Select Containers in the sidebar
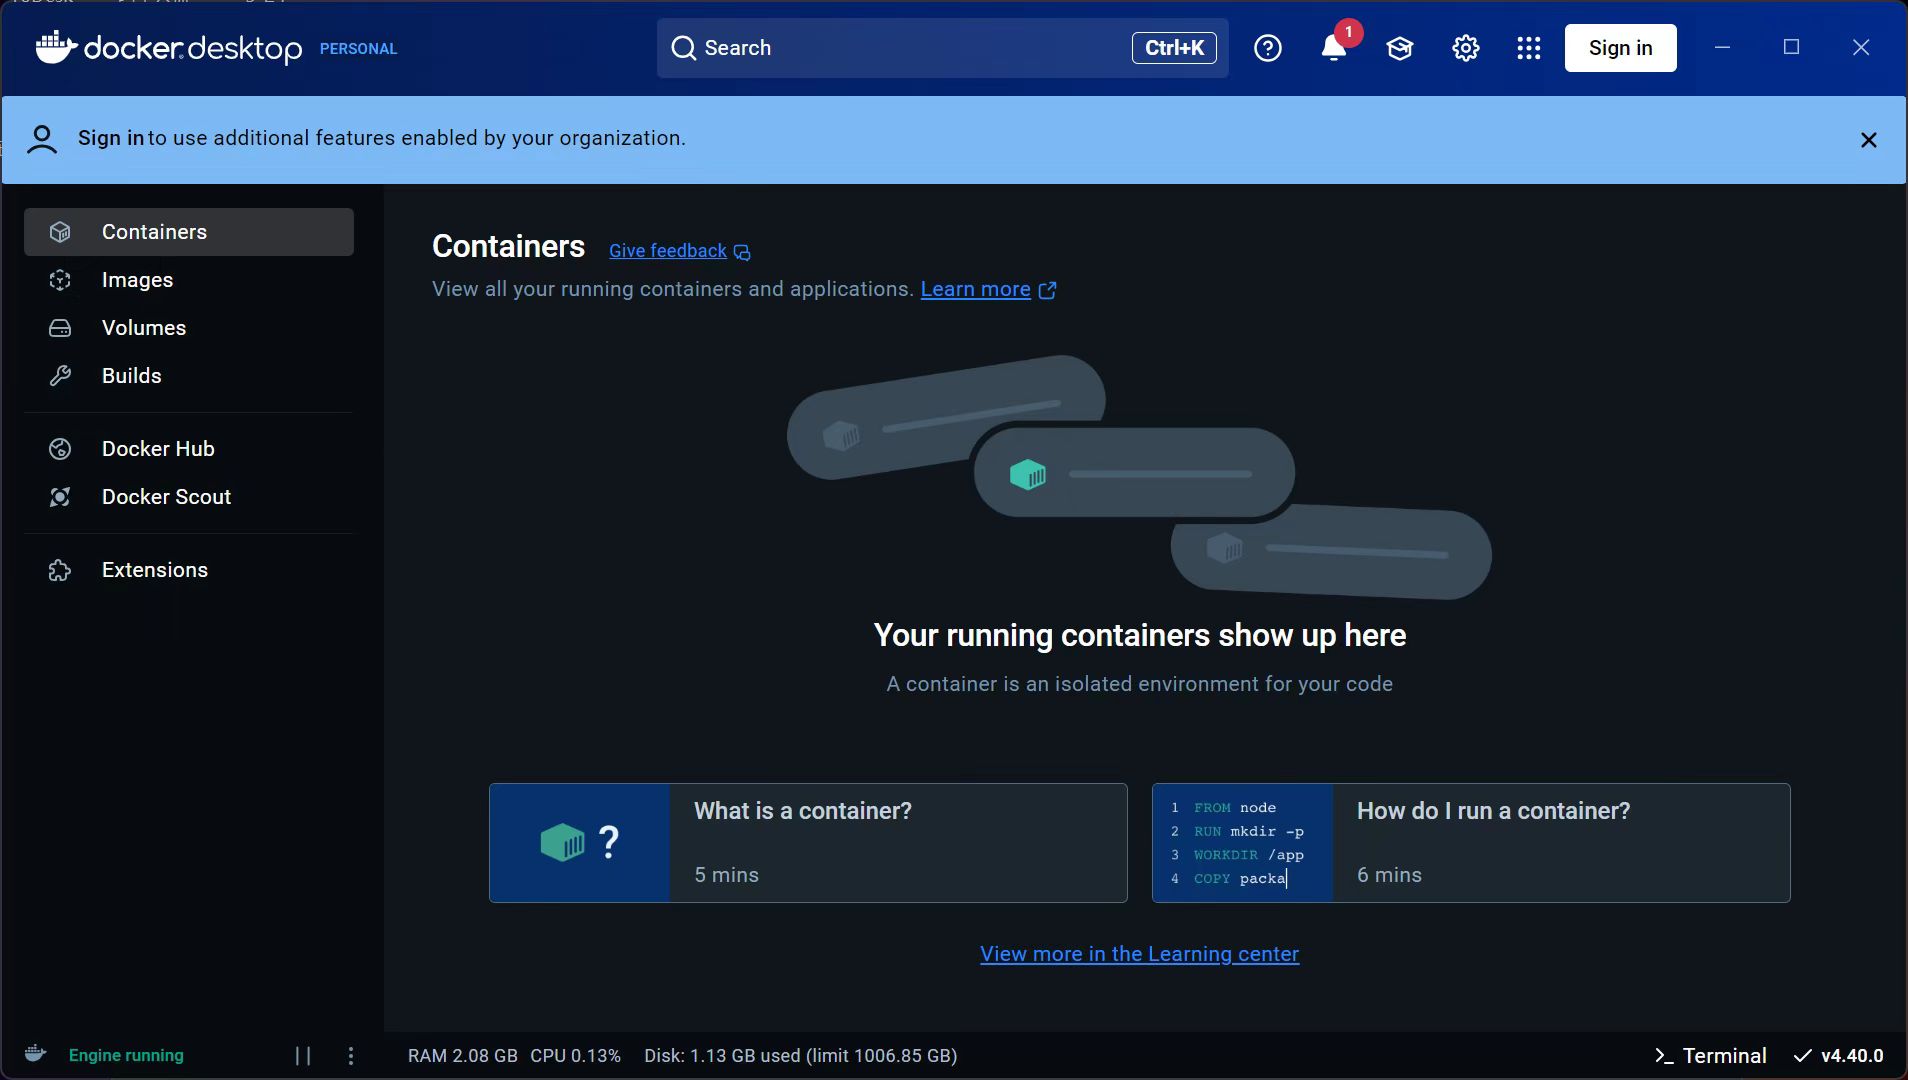Image resolution: width=1908 pixels, height=1080 pixels. [189, 232]
